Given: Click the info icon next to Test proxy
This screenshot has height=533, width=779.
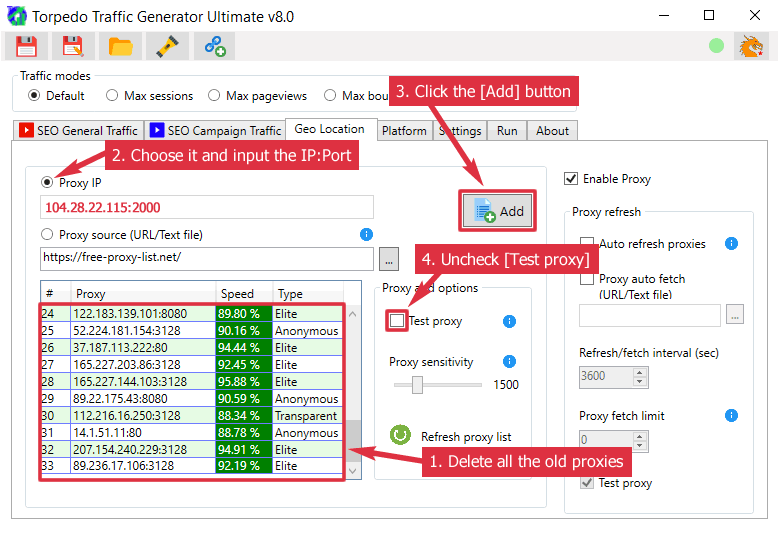Looking at the screenshot, I should [509, 321].
